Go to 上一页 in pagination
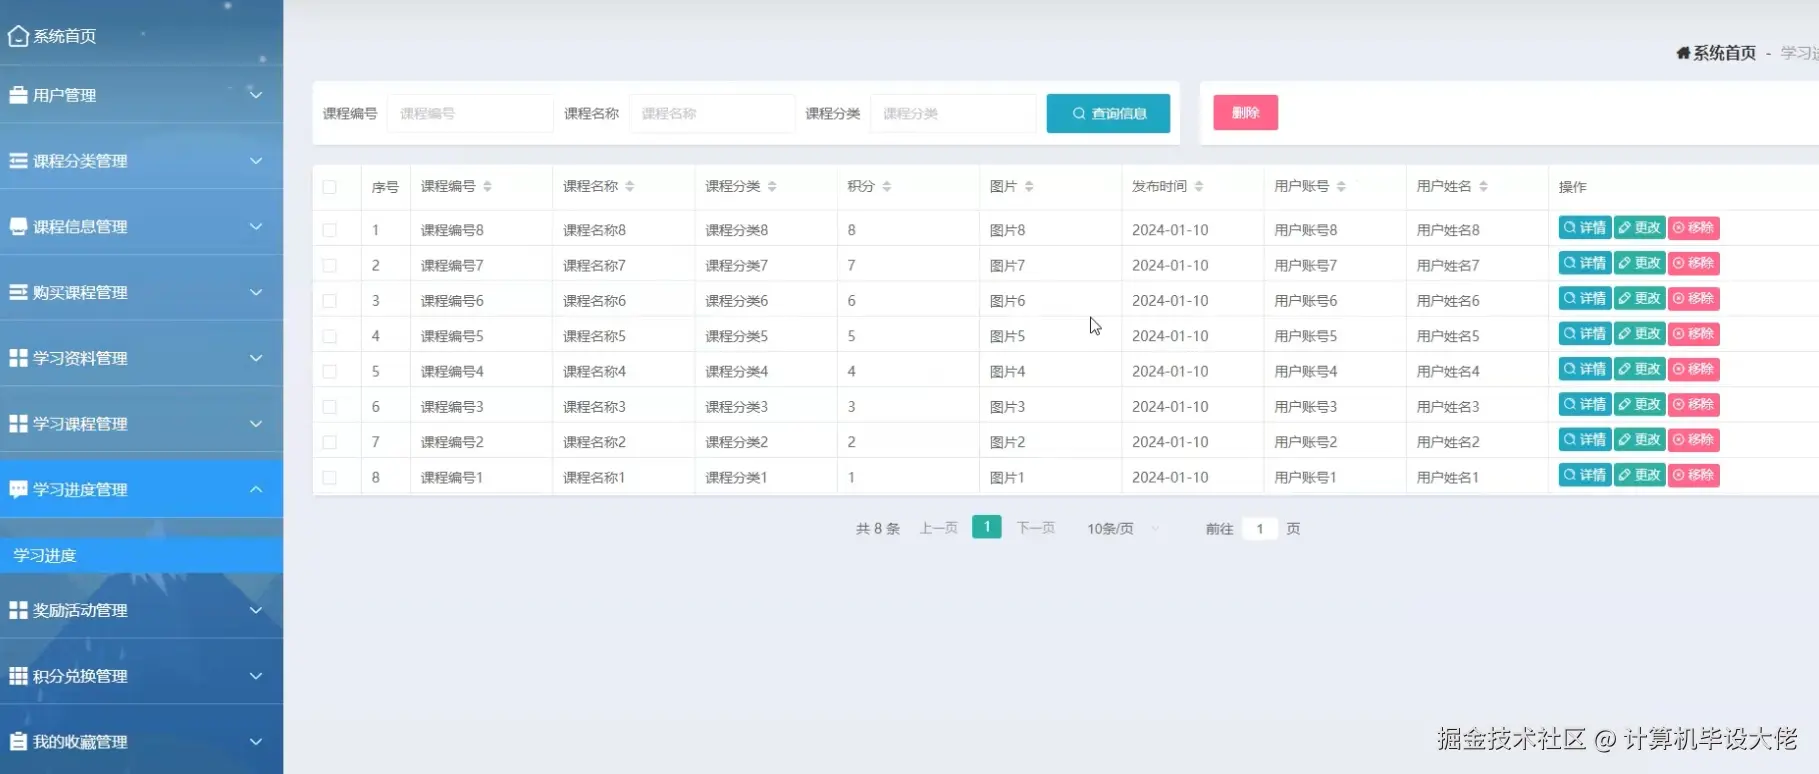 (939, 528)
